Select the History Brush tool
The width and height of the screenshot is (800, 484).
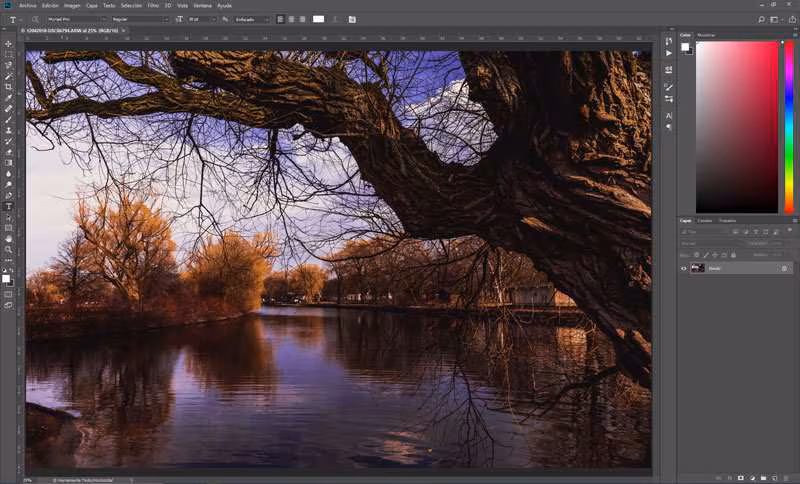(x=8, y=141)
